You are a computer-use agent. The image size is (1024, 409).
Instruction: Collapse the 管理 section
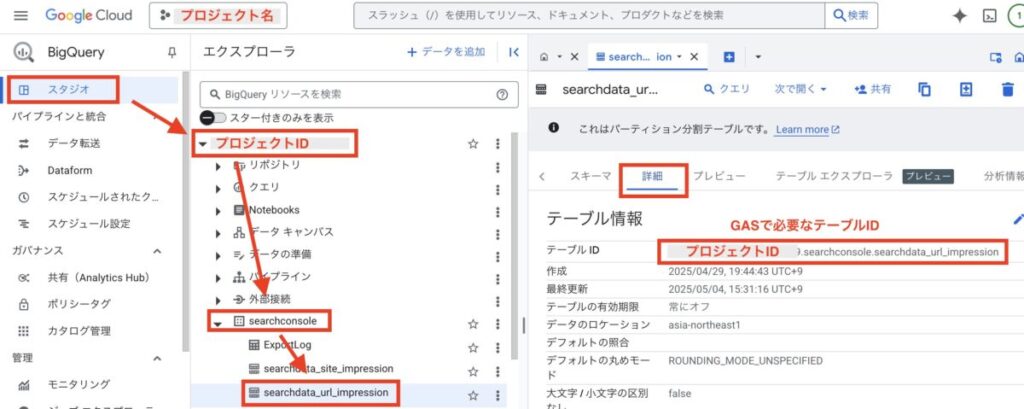[x=157, y=358]
